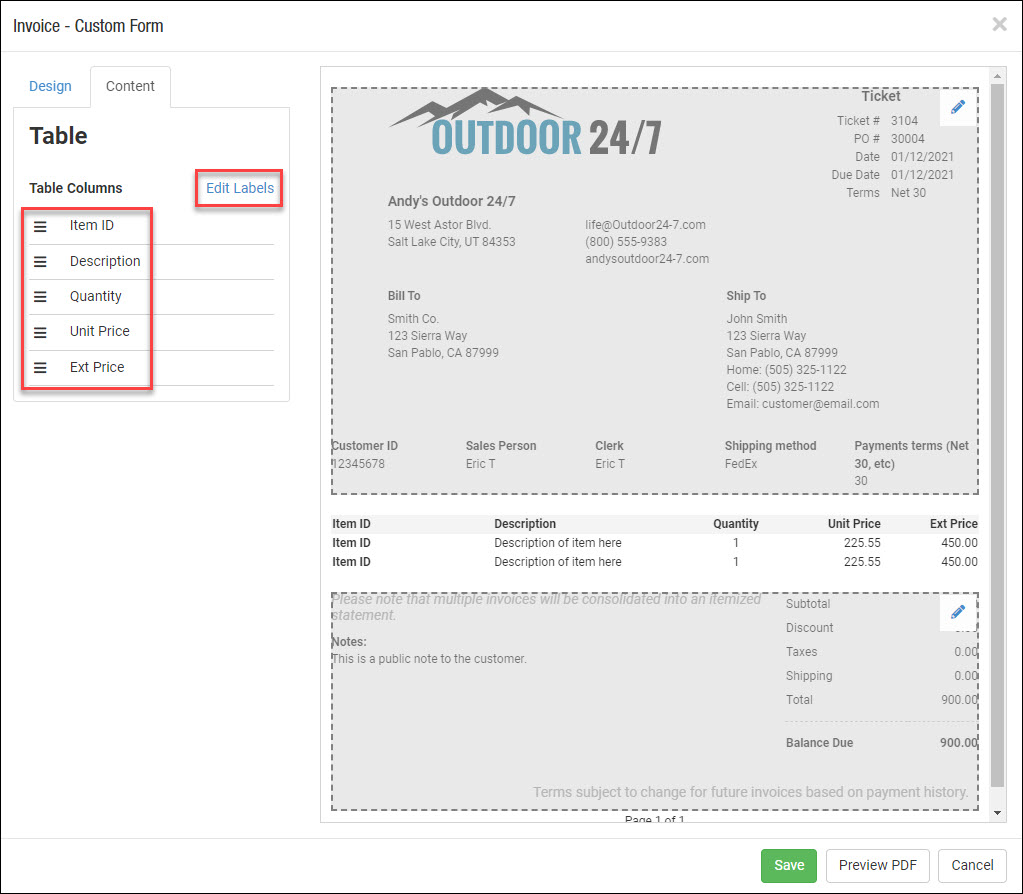Click the 15 West Astor Blvd. address line
The height and width of the screenshot is (894, 1023).
[439, 225]
